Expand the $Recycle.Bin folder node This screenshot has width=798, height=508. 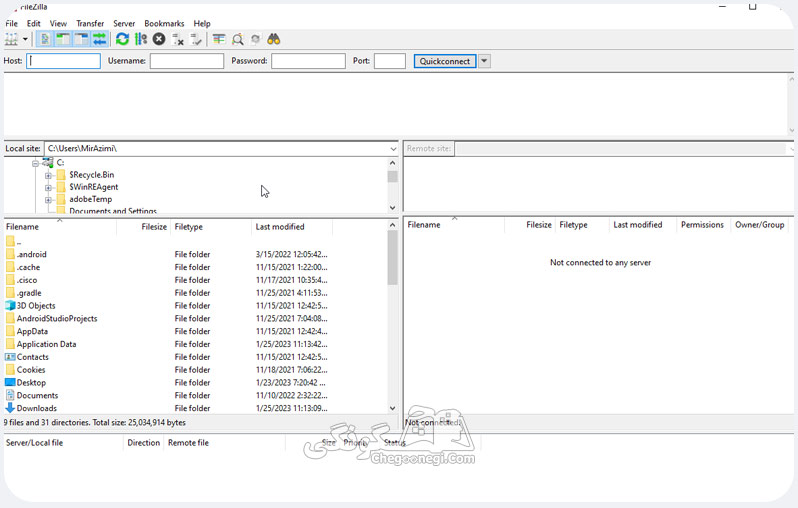[48, 175]
